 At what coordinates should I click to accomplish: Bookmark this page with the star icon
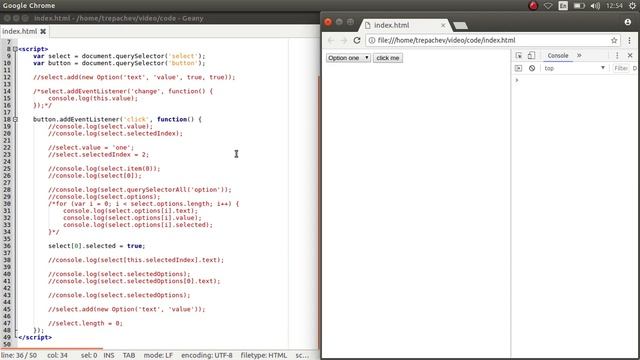coord(614,40)
